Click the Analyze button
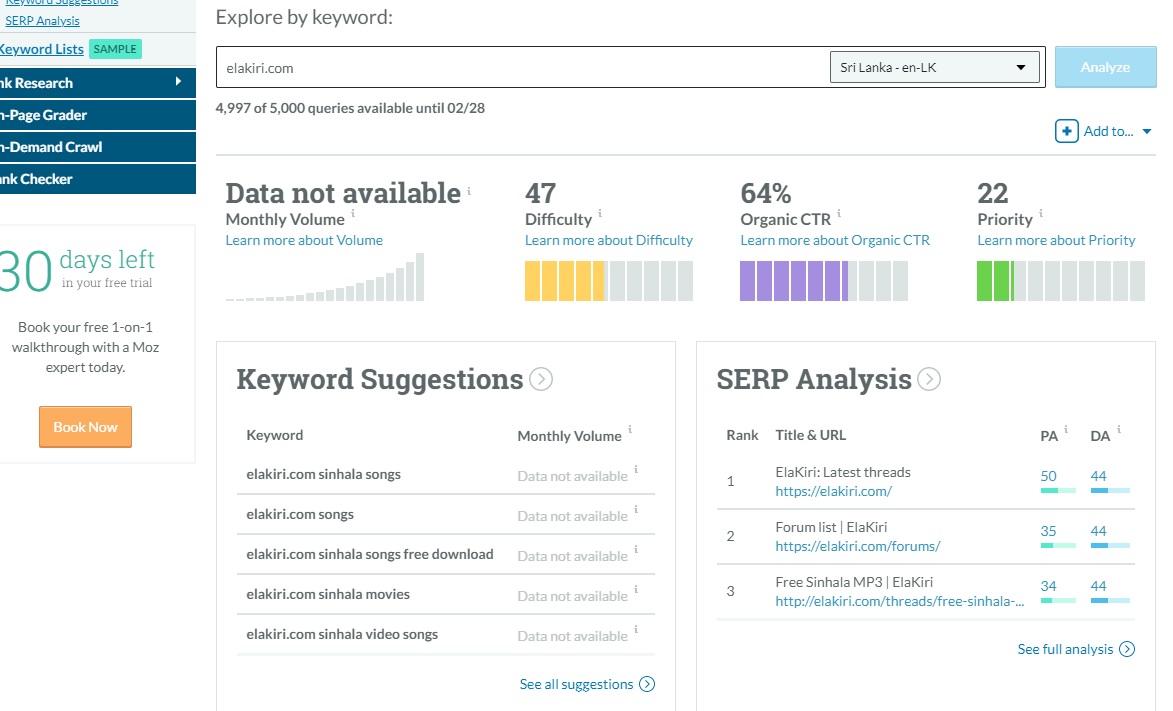The width and height of the screenshot is (1173, 711). point(1105,67)
